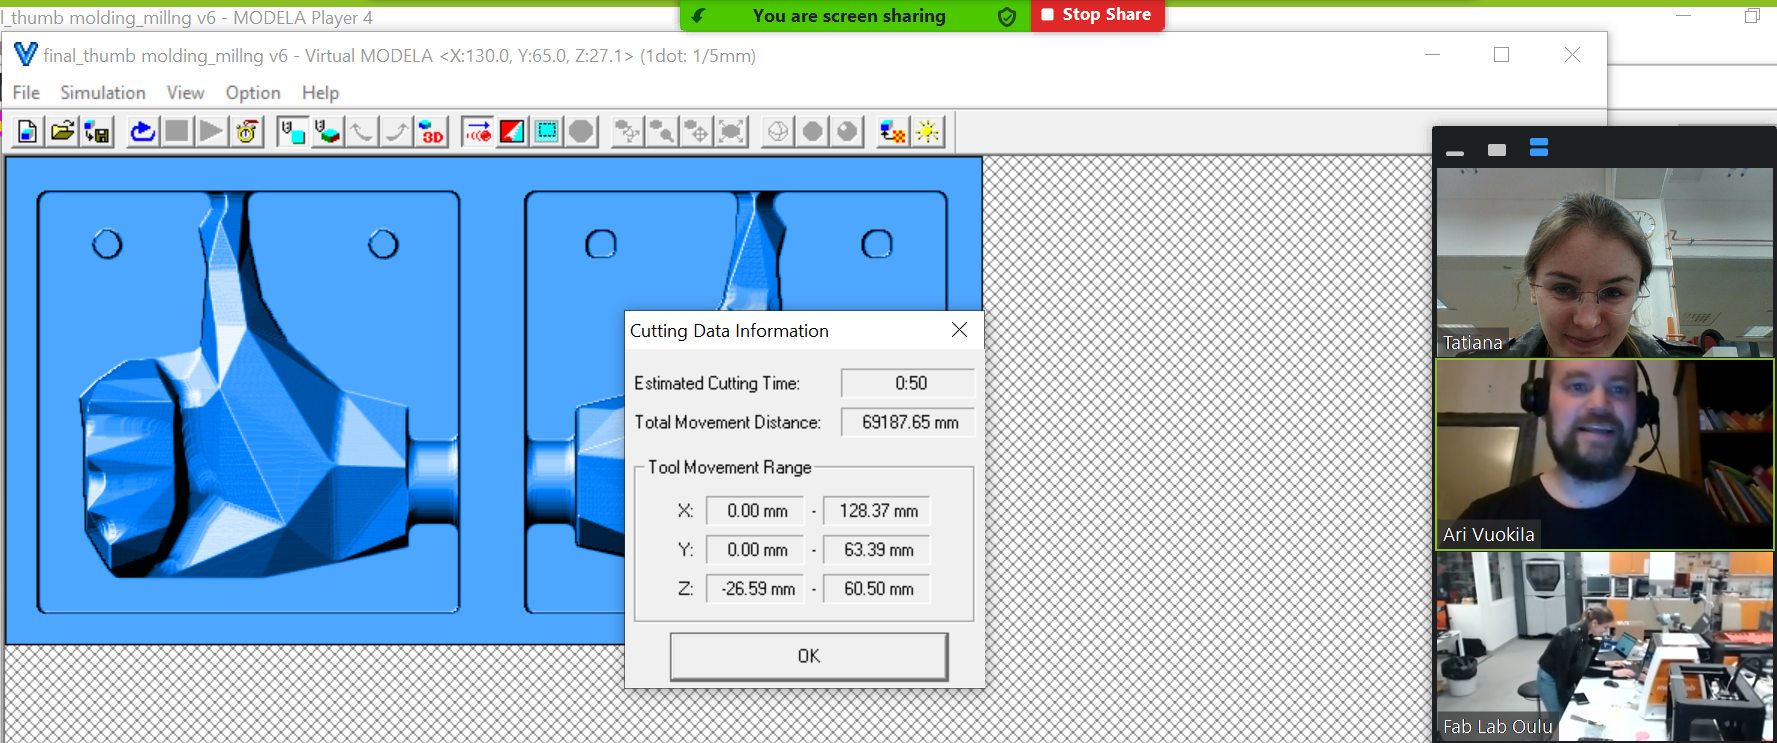Switch video panel to stacked thumbnail view
The height and width of the screenshot is (743, 1777).
tap(1539, 148)
